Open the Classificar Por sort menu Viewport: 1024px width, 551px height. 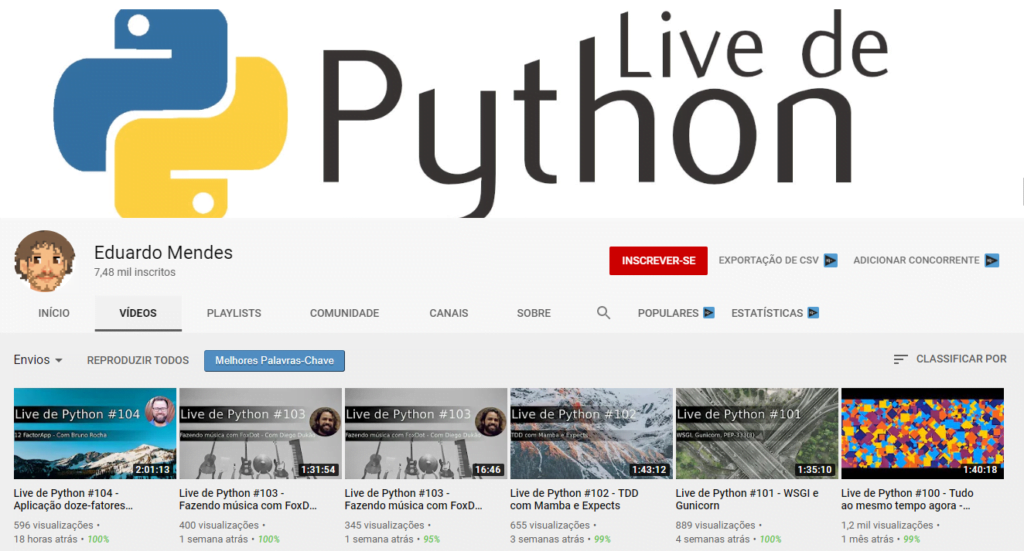coord(960,359)
